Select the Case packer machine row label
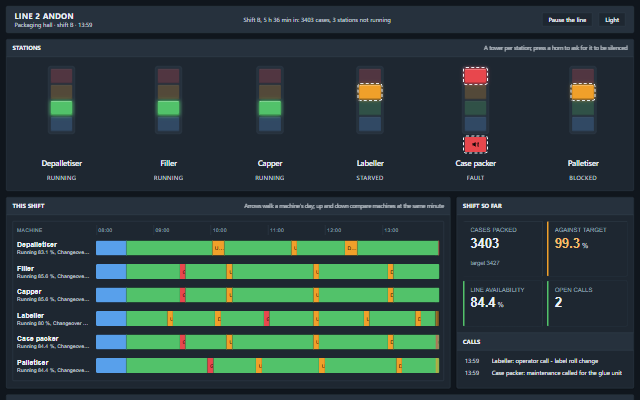The height and width of the screenshot is (400, 640). (x=53, y=342)
